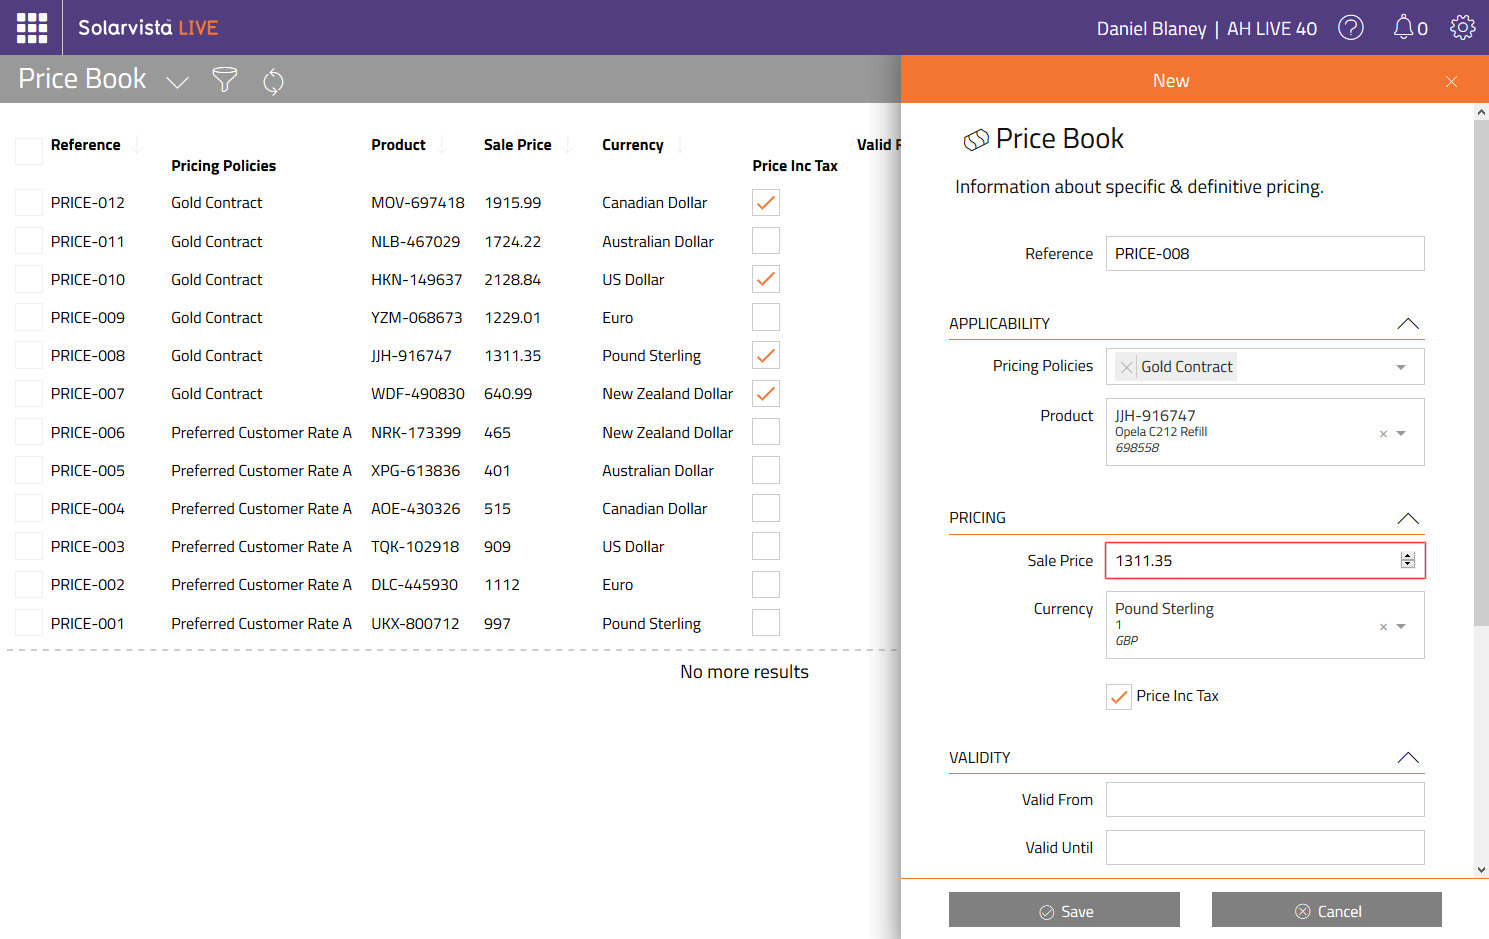
Task: Close the New panel with X
Action: coord(1451,81)
